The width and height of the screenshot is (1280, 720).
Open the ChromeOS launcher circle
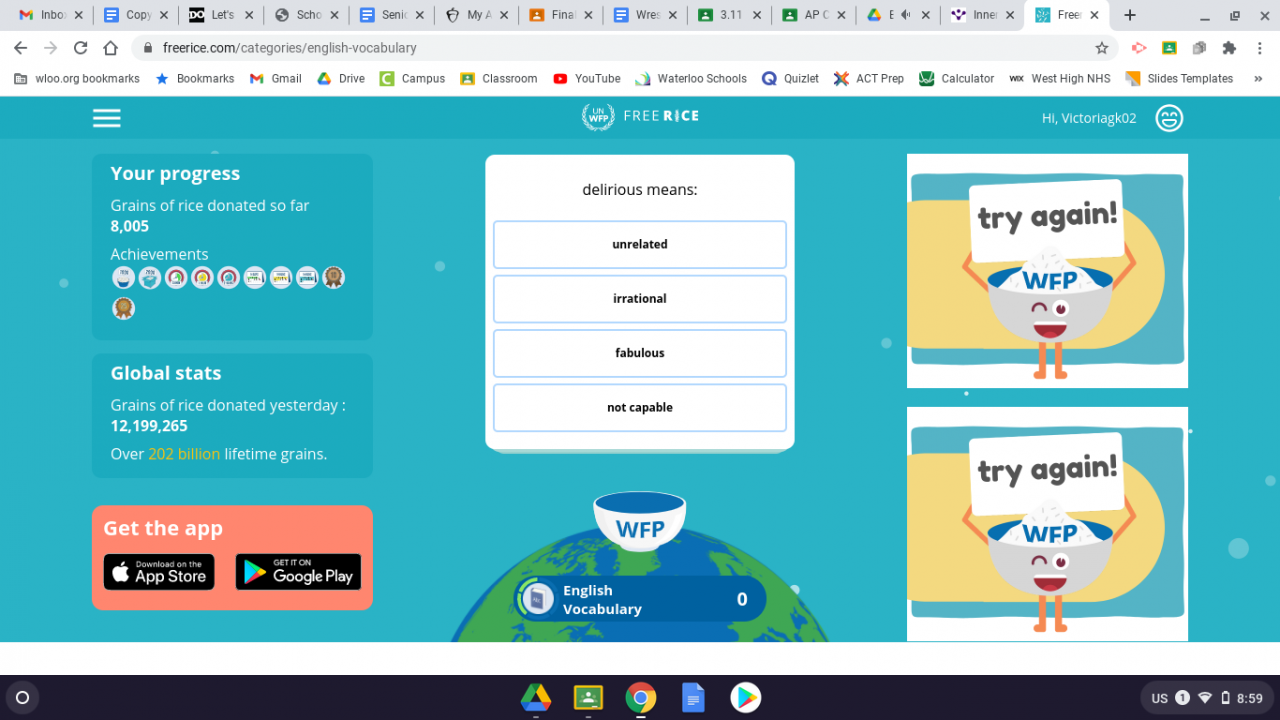(23, 697)
